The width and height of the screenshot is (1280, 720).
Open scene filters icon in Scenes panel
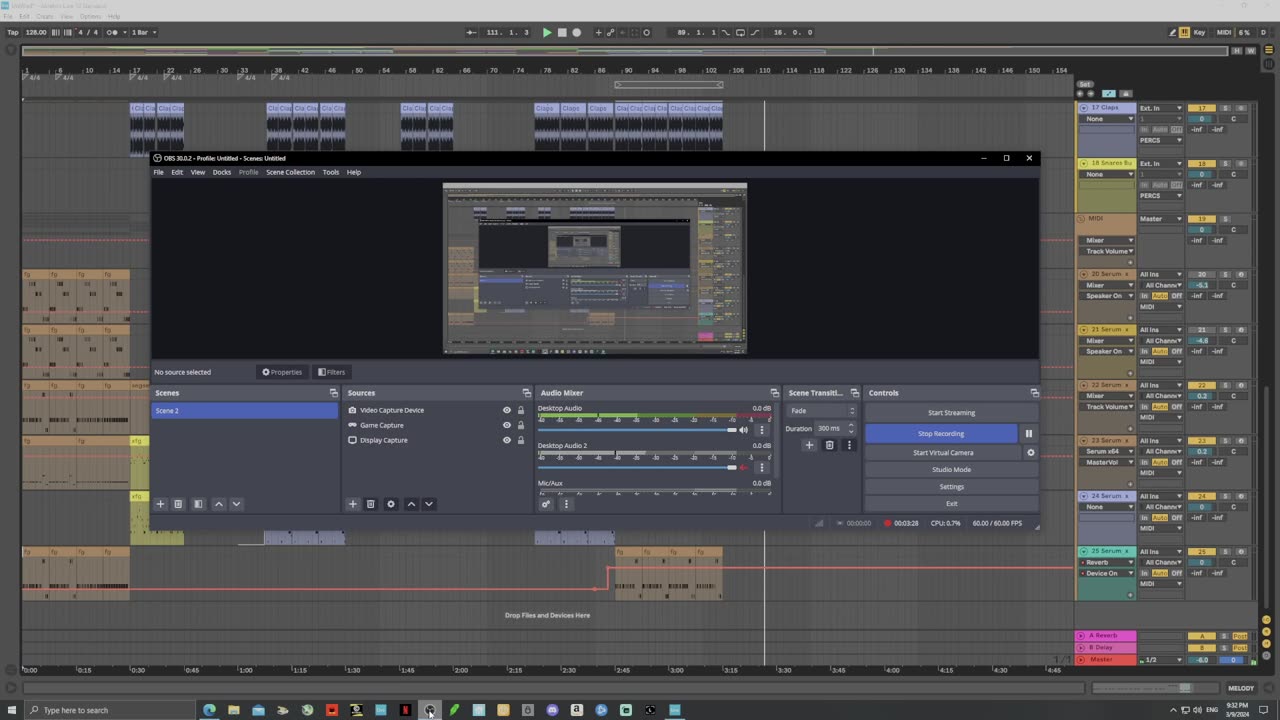click(x=198, y=504)
